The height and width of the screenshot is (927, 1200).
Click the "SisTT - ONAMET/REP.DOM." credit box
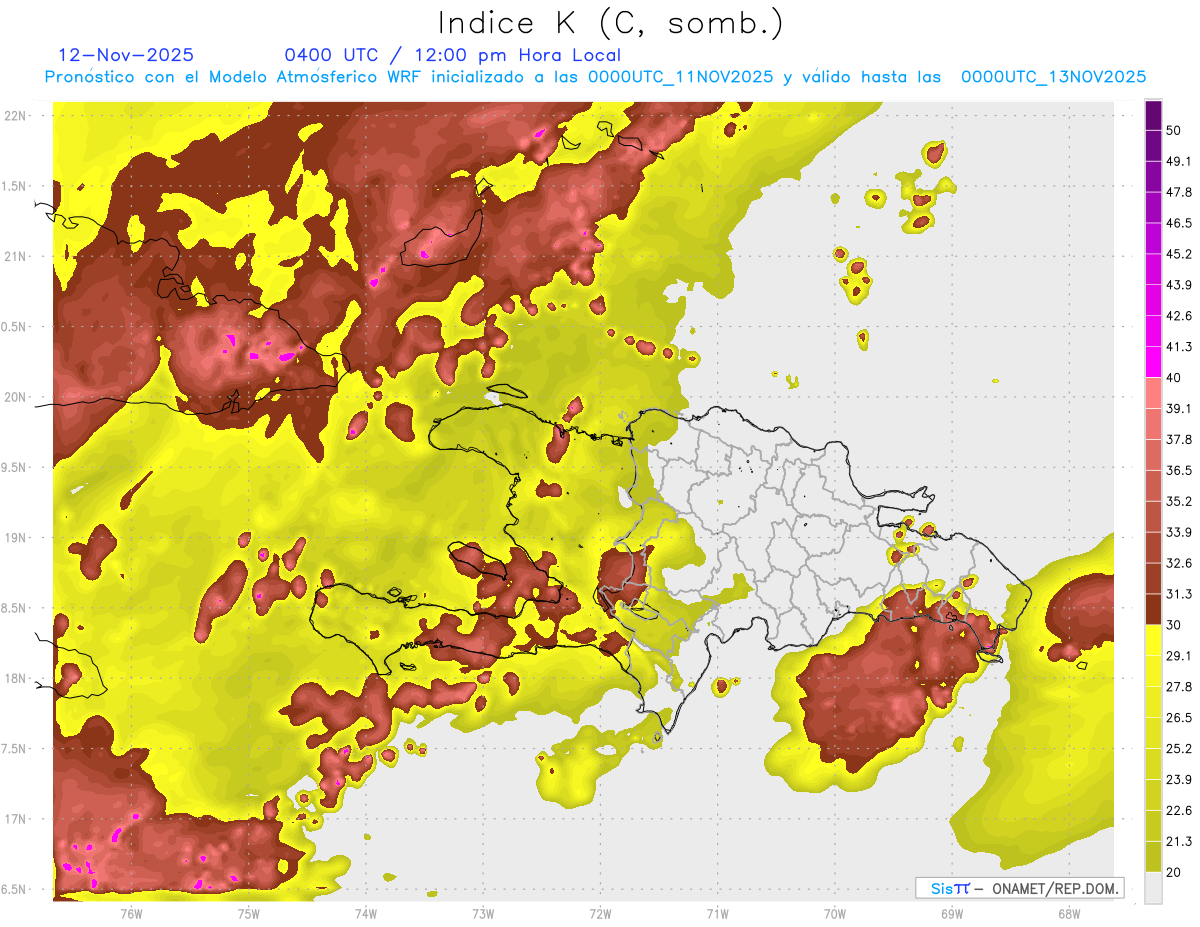[x=1019, y=888]
